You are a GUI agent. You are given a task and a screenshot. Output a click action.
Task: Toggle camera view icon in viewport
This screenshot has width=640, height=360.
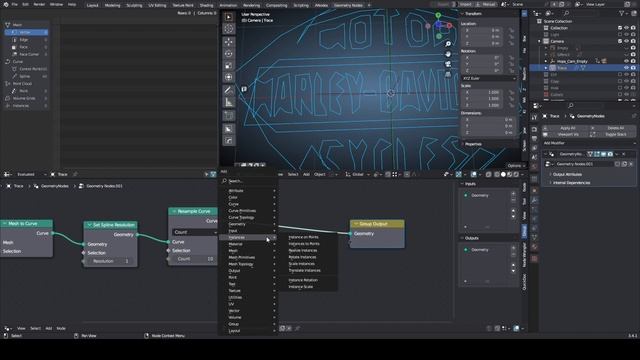point(448,64)
